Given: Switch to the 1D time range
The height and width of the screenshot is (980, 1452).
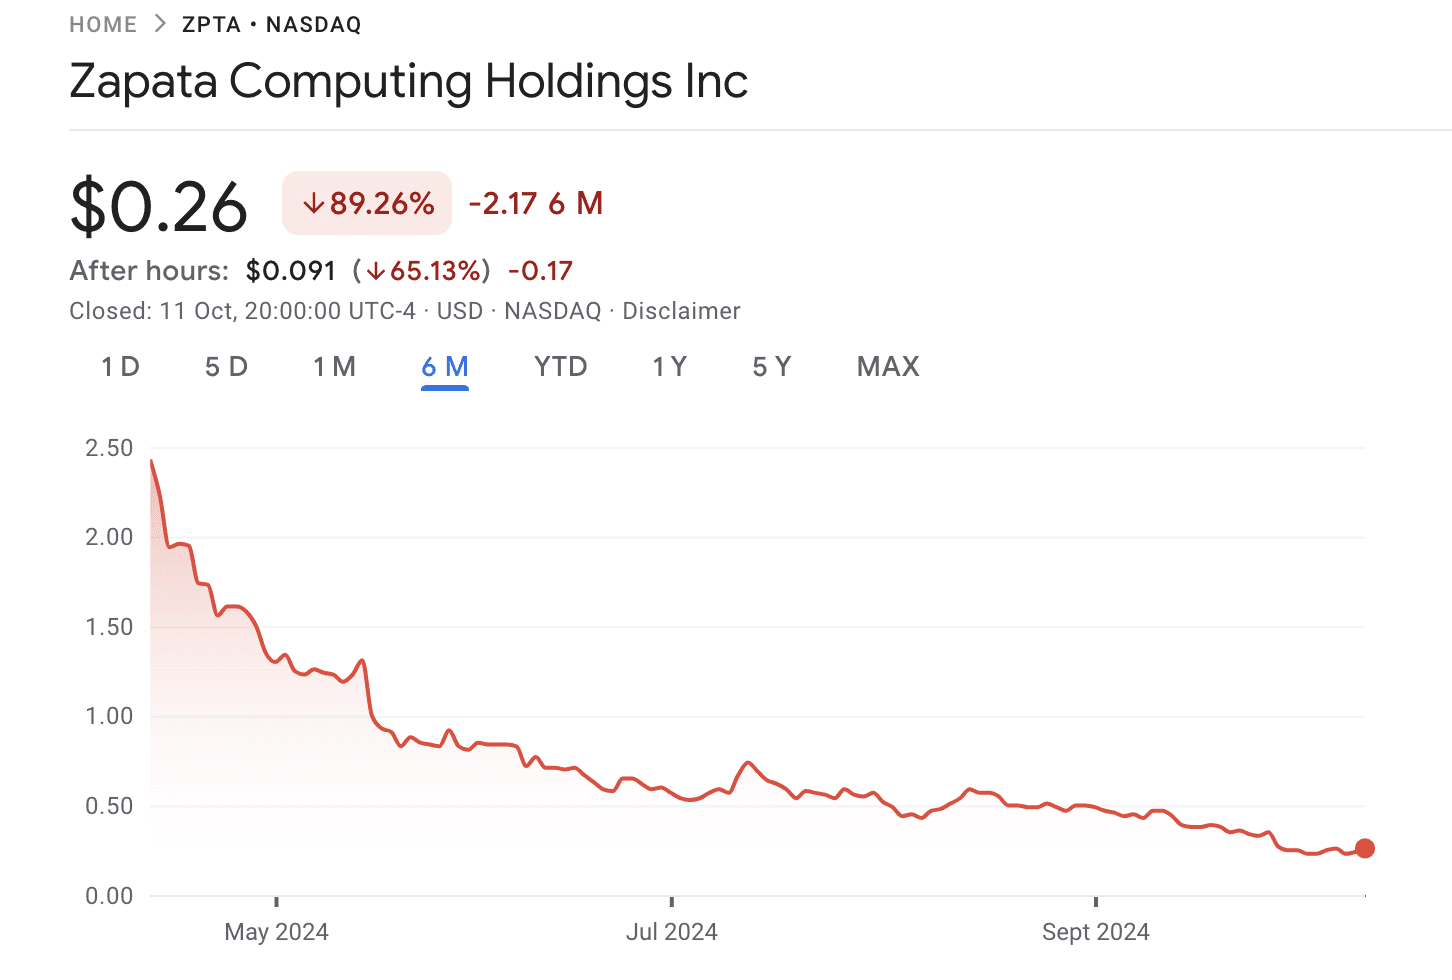Looking at the screenshot, I should point(119,366).
